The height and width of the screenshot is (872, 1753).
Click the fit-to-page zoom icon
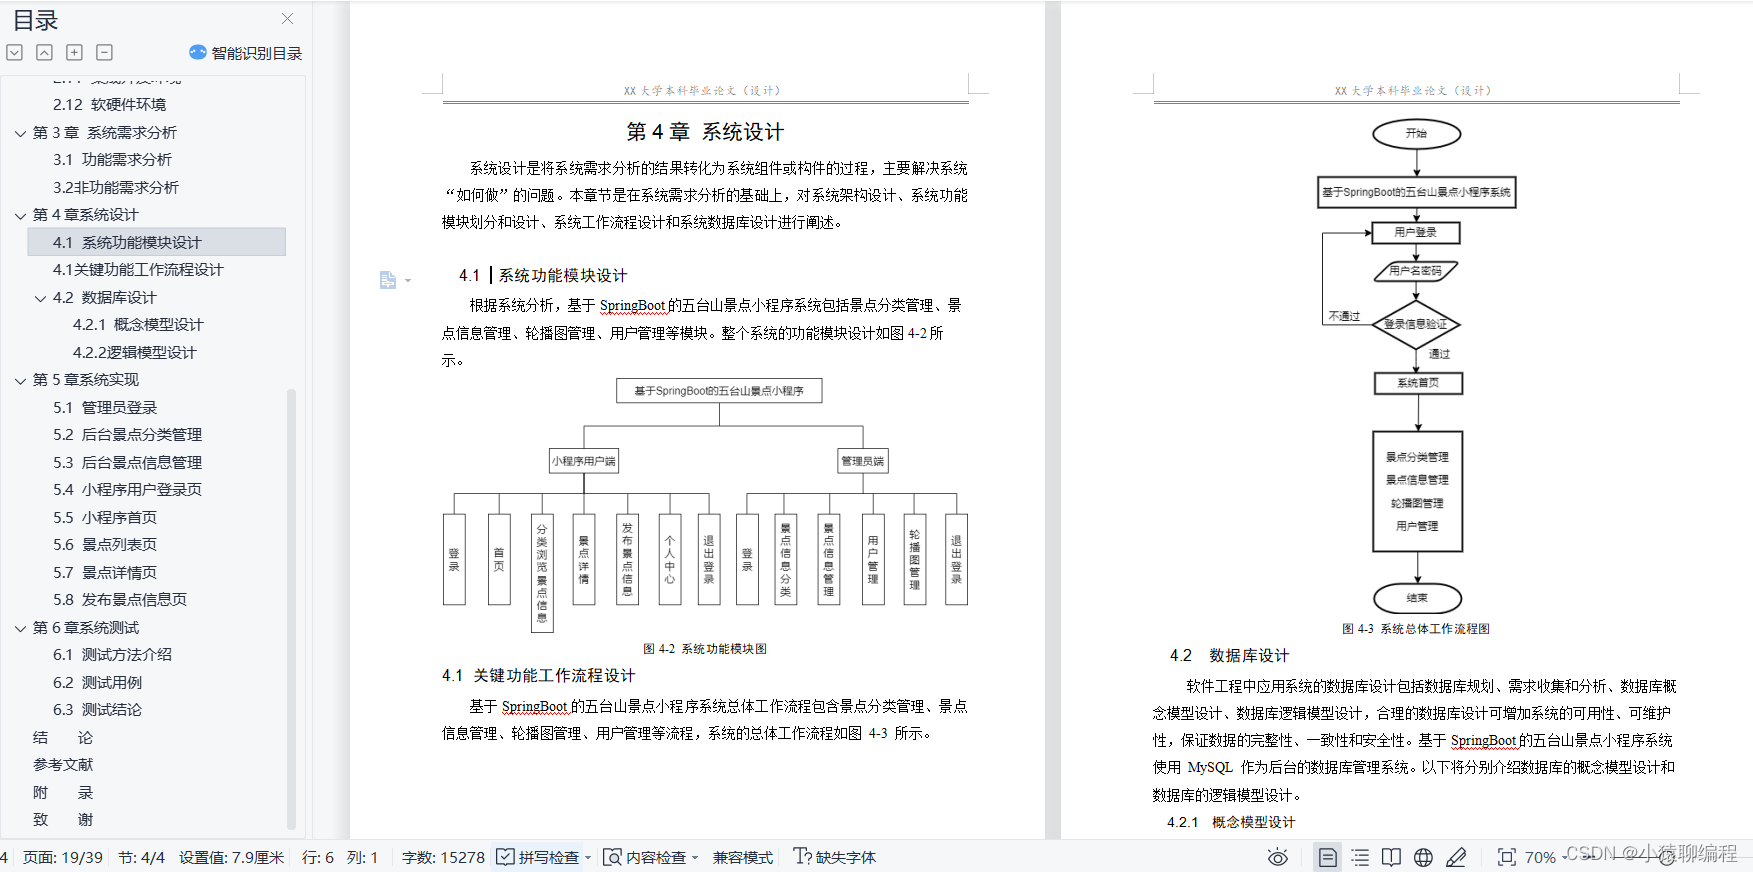1506,857
